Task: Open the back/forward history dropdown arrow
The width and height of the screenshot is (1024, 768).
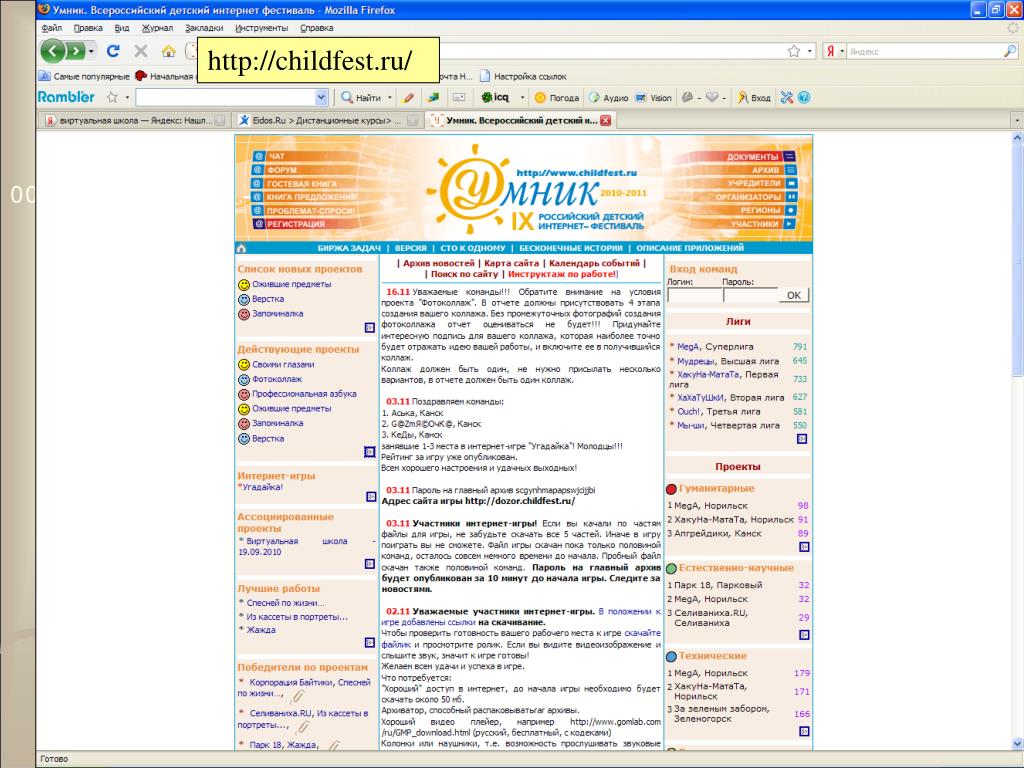Action: pyautogui.click(x=91, y=51)
